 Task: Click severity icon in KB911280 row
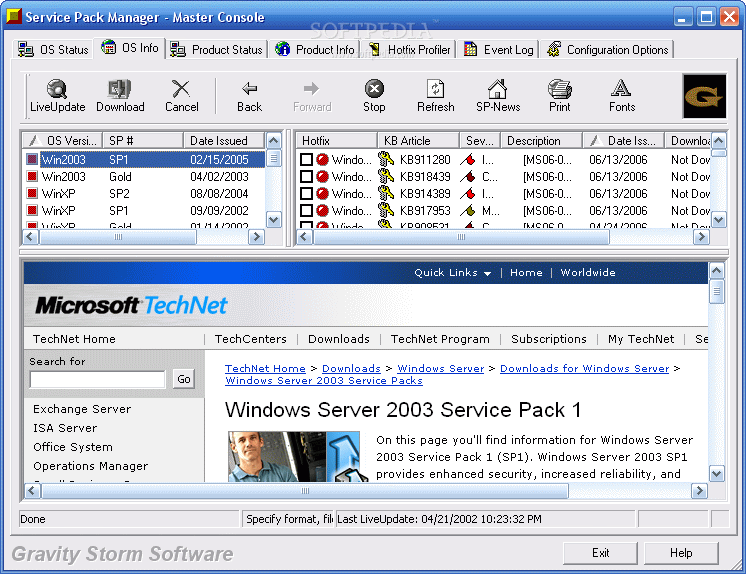468,159
